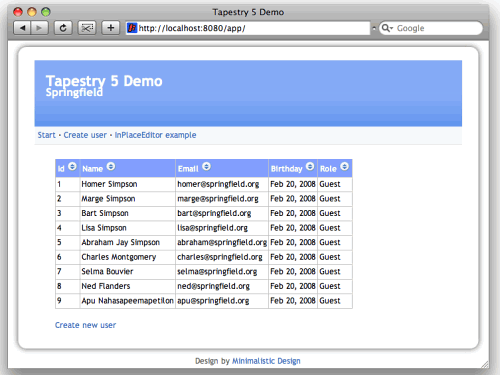Image resolution: width=500 pixels, height=375 pixels.
Task: Toggle sort order on the Email column
Action: tap(206, 166)
